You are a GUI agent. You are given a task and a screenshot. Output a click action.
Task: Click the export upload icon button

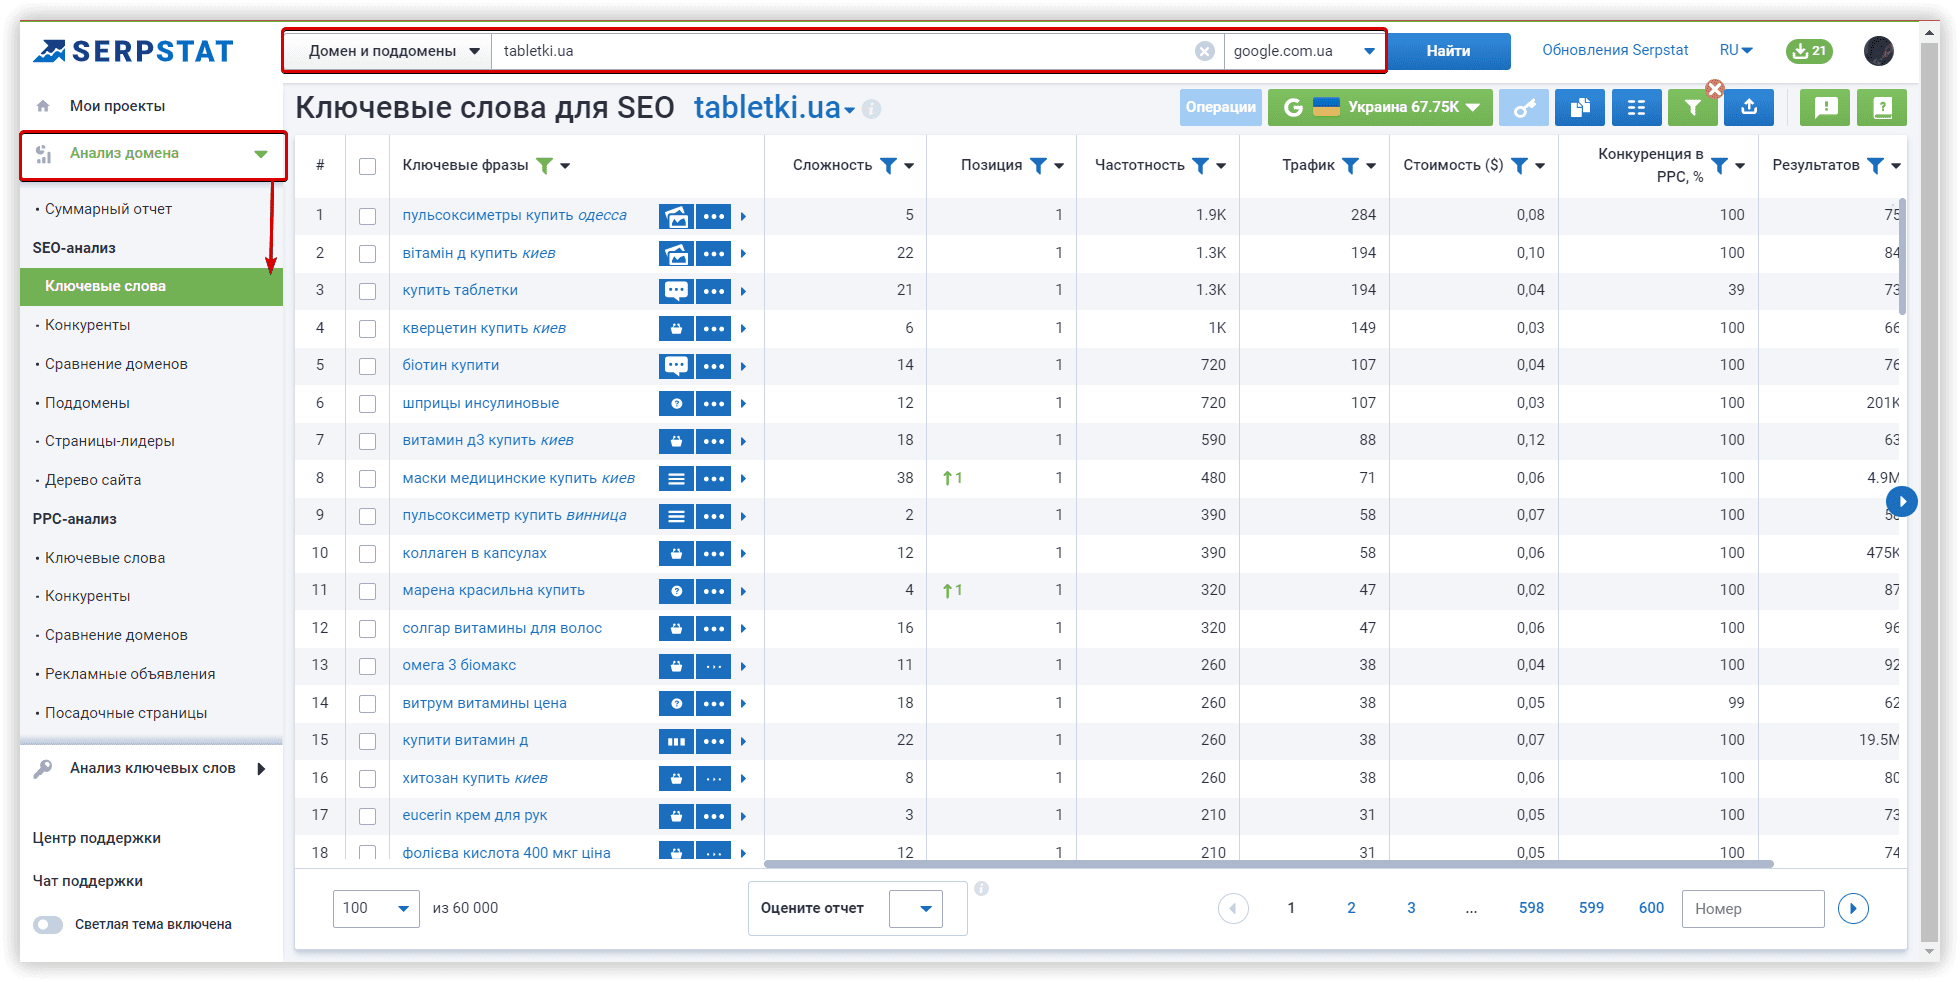pyautogui.click(x=1749, y=108)
